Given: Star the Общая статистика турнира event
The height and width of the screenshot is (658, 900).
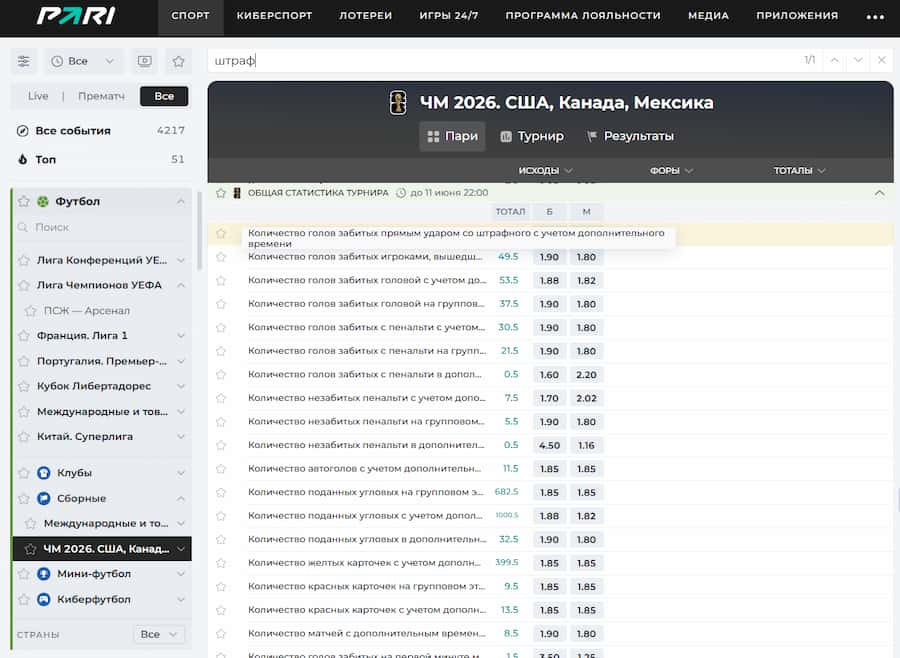Looking at the screenshot, I should (x=221, y=193).
